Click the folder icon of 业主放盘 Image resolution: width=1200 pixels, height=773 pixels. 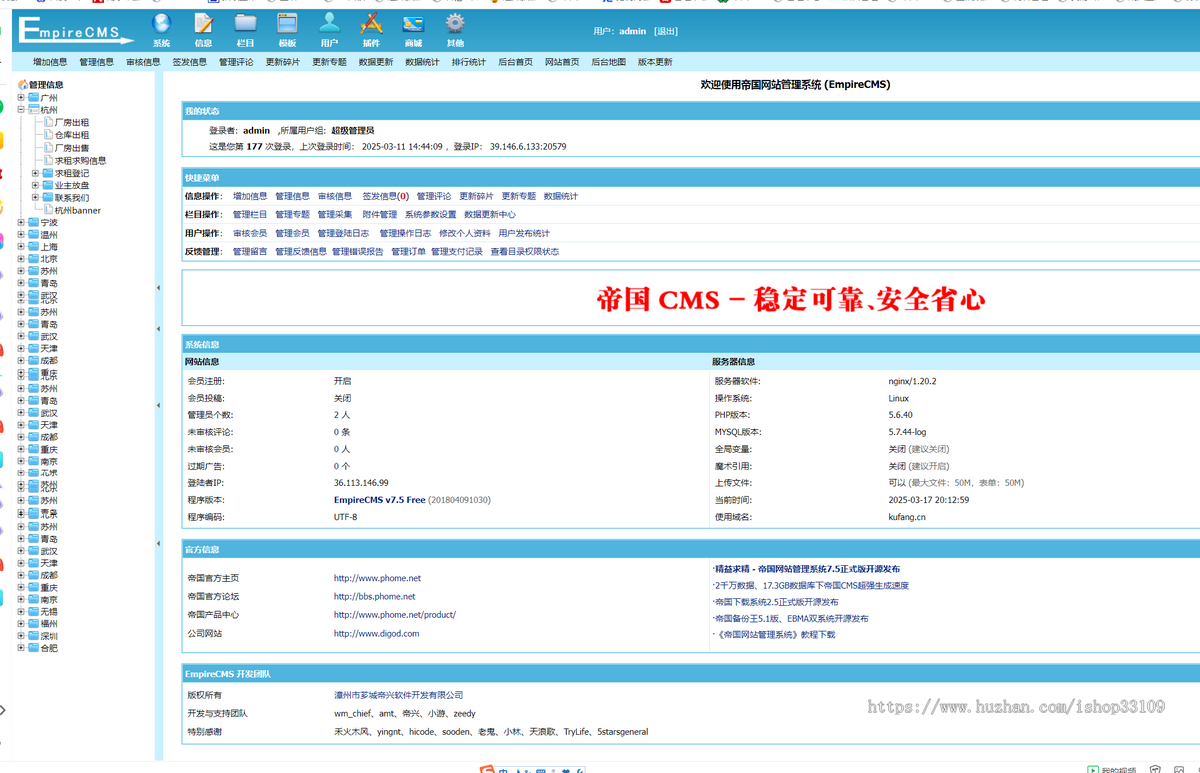[x=47, y=185]
